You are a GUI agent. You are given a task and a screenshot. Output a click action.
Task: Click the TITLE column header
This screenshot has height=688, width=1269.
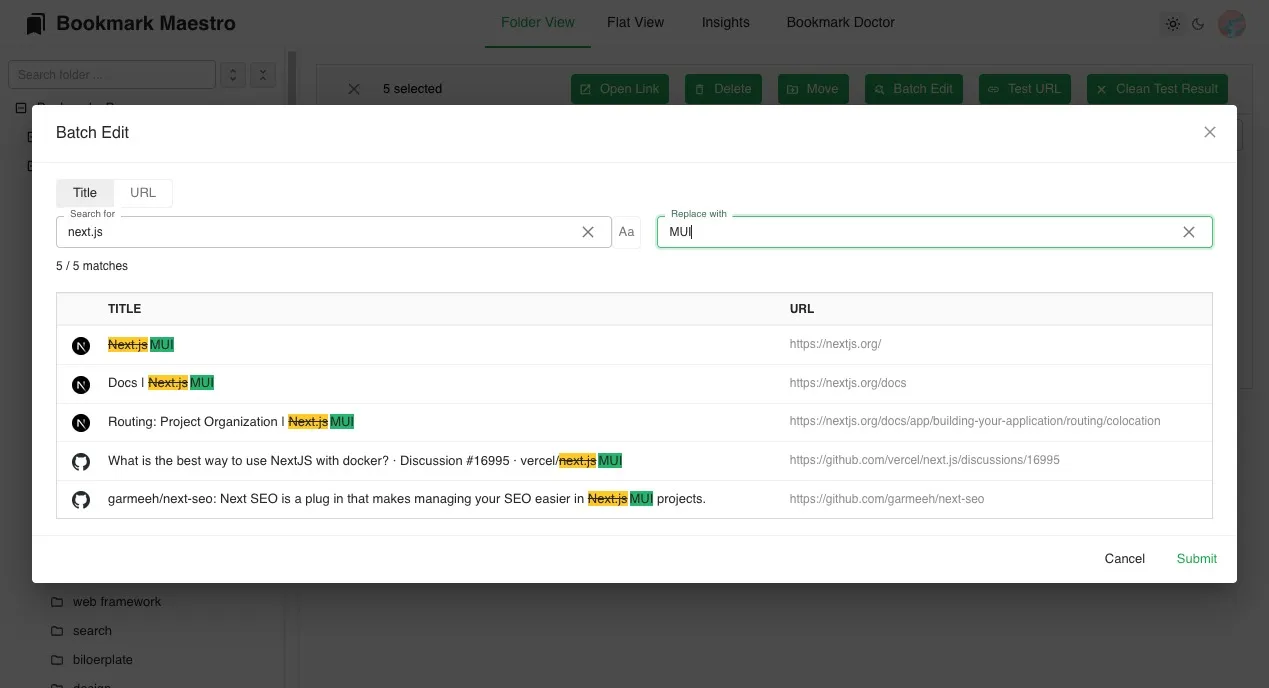pyautogui.click(x=124, y=309)
